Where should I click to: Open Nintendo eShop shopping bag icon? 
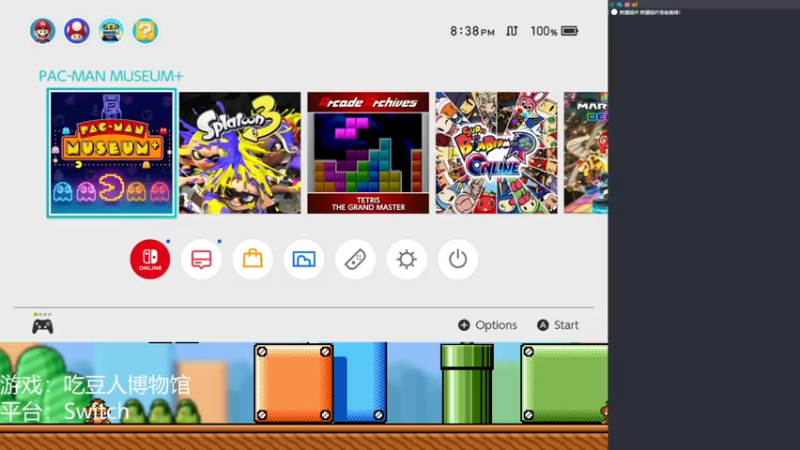tap(253, 259)
